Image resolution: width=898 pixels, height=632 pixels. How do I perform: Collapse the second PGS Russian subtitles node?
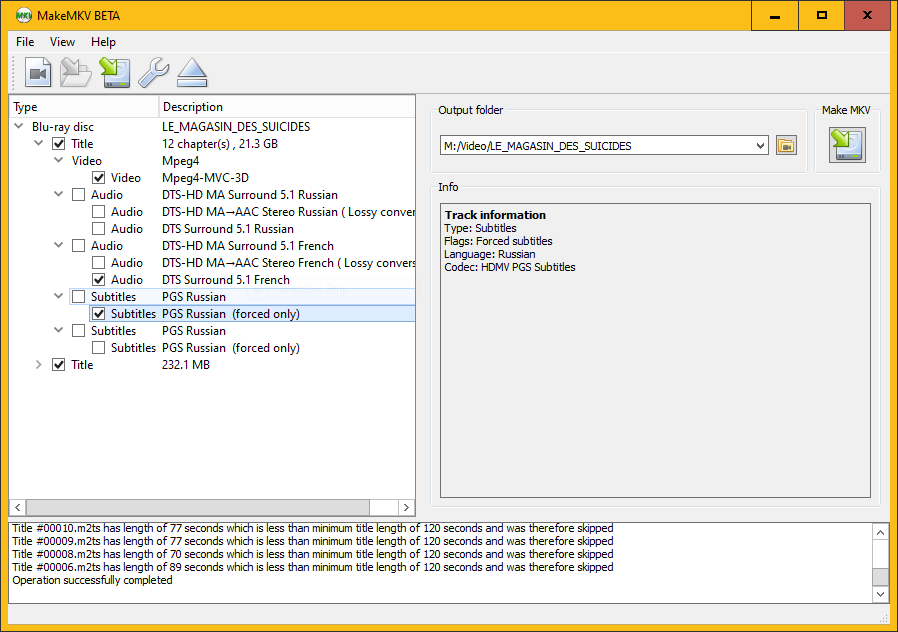click(58, 331)
